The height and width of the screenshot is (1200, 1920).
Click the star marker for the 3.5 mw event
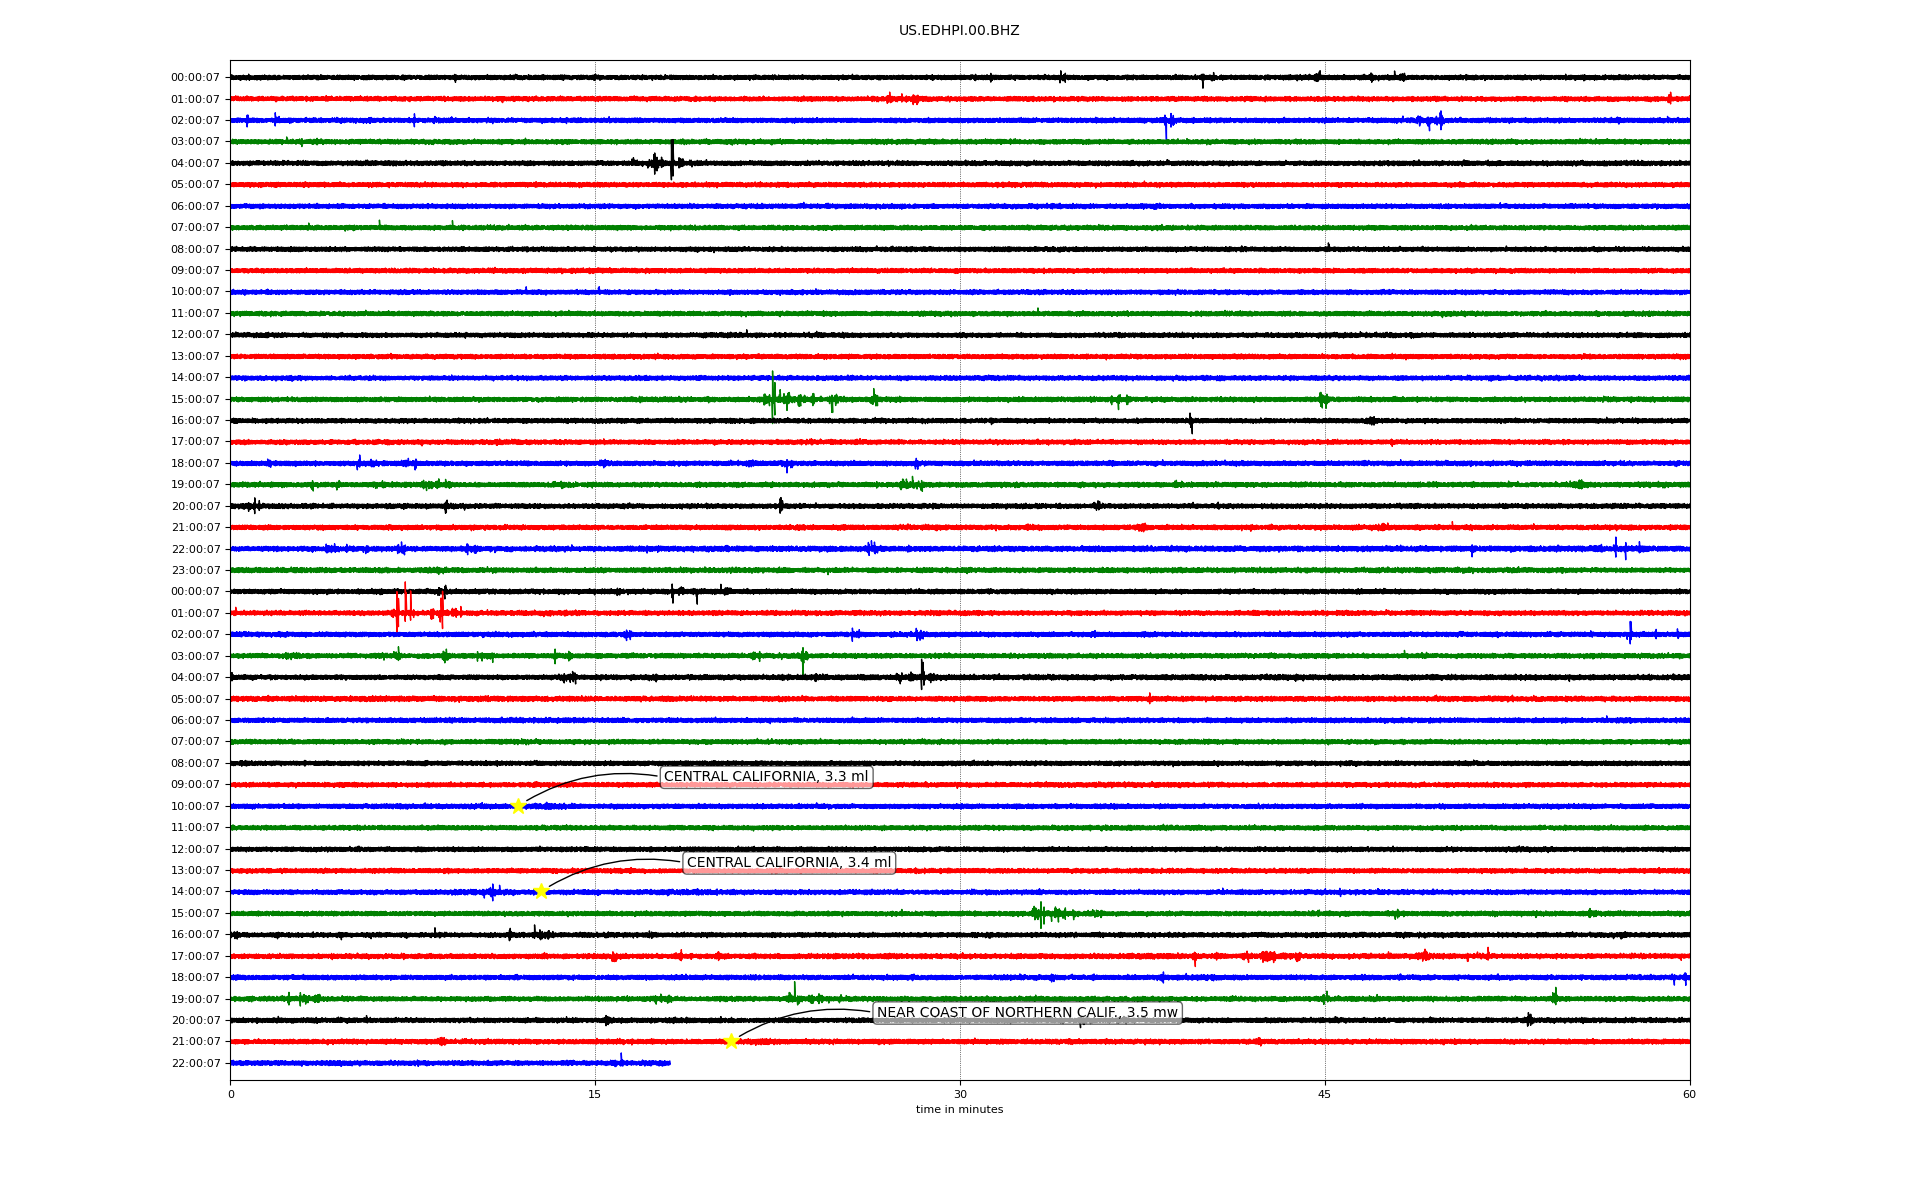[x=731, y=1041]
